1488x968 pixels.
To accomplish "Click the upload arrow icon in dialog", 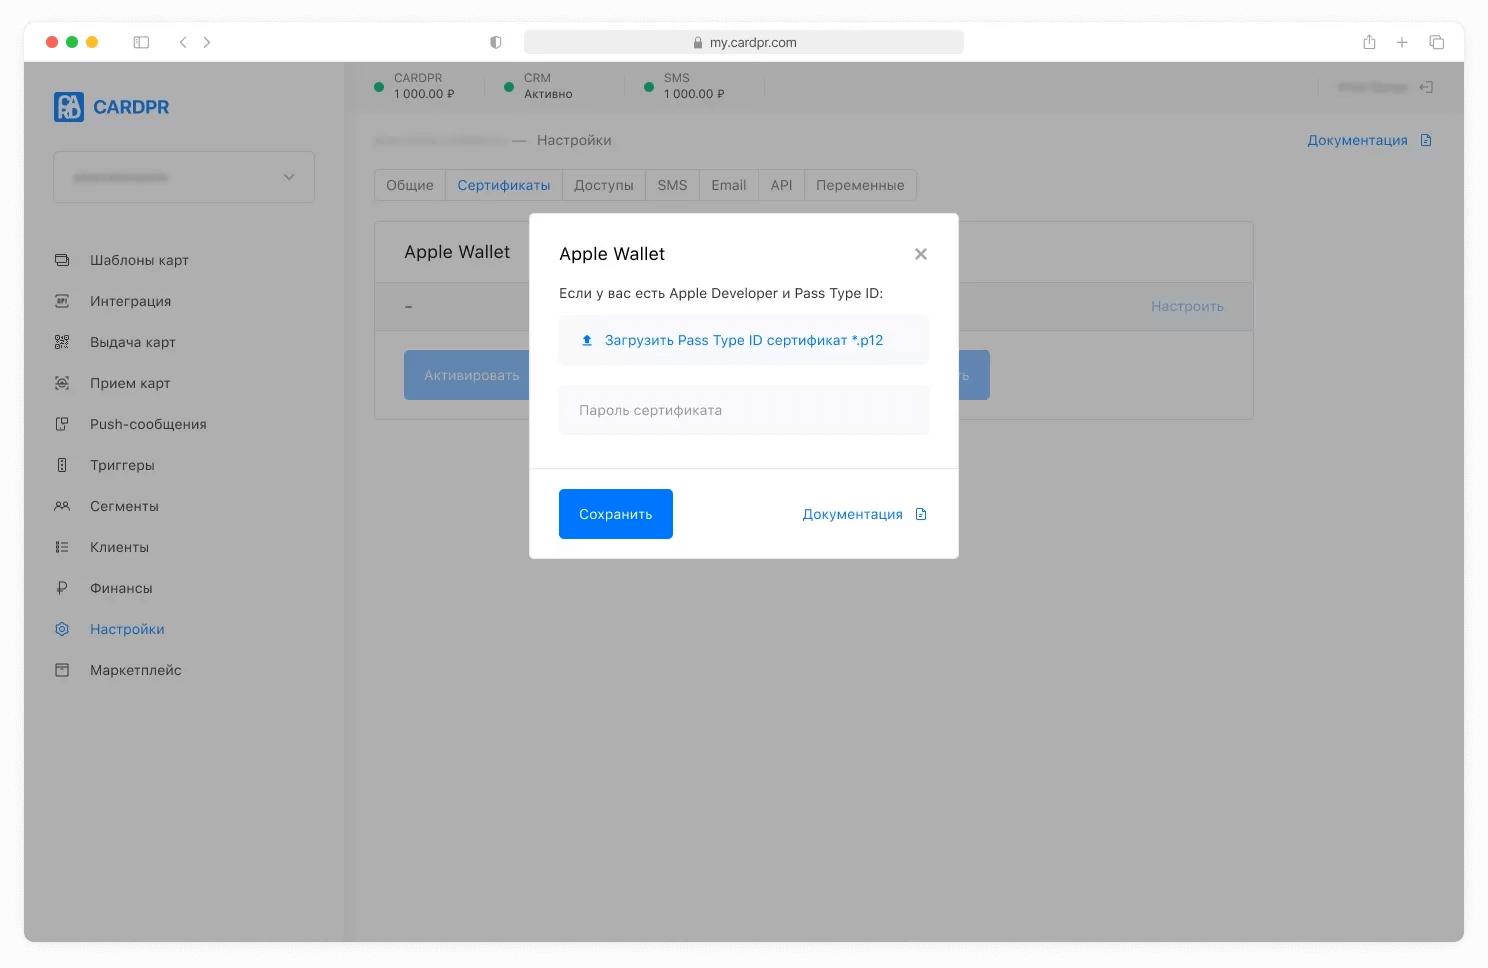I will pyautogui.click(x=587, y=340).
